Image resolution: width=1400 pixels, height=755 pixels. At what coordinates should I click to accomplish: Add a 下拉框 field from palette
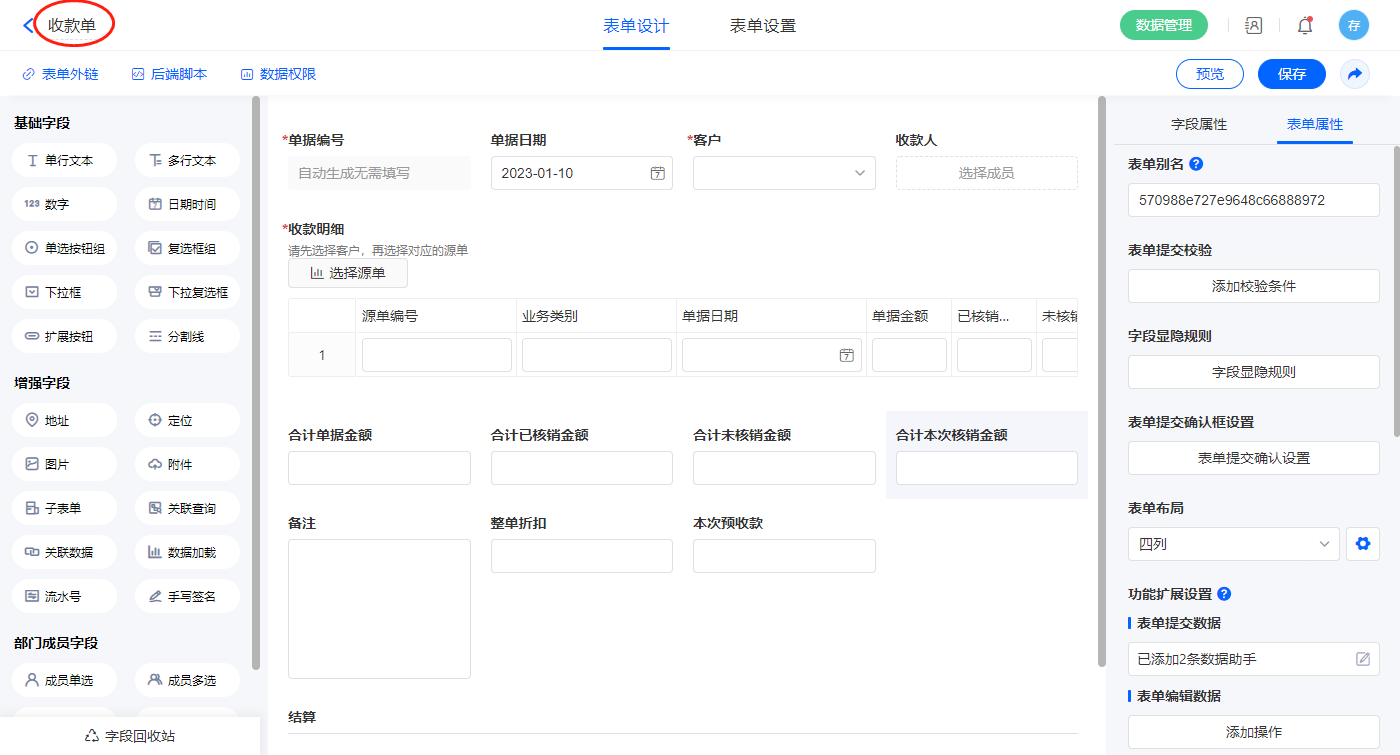tap(65, 292)
